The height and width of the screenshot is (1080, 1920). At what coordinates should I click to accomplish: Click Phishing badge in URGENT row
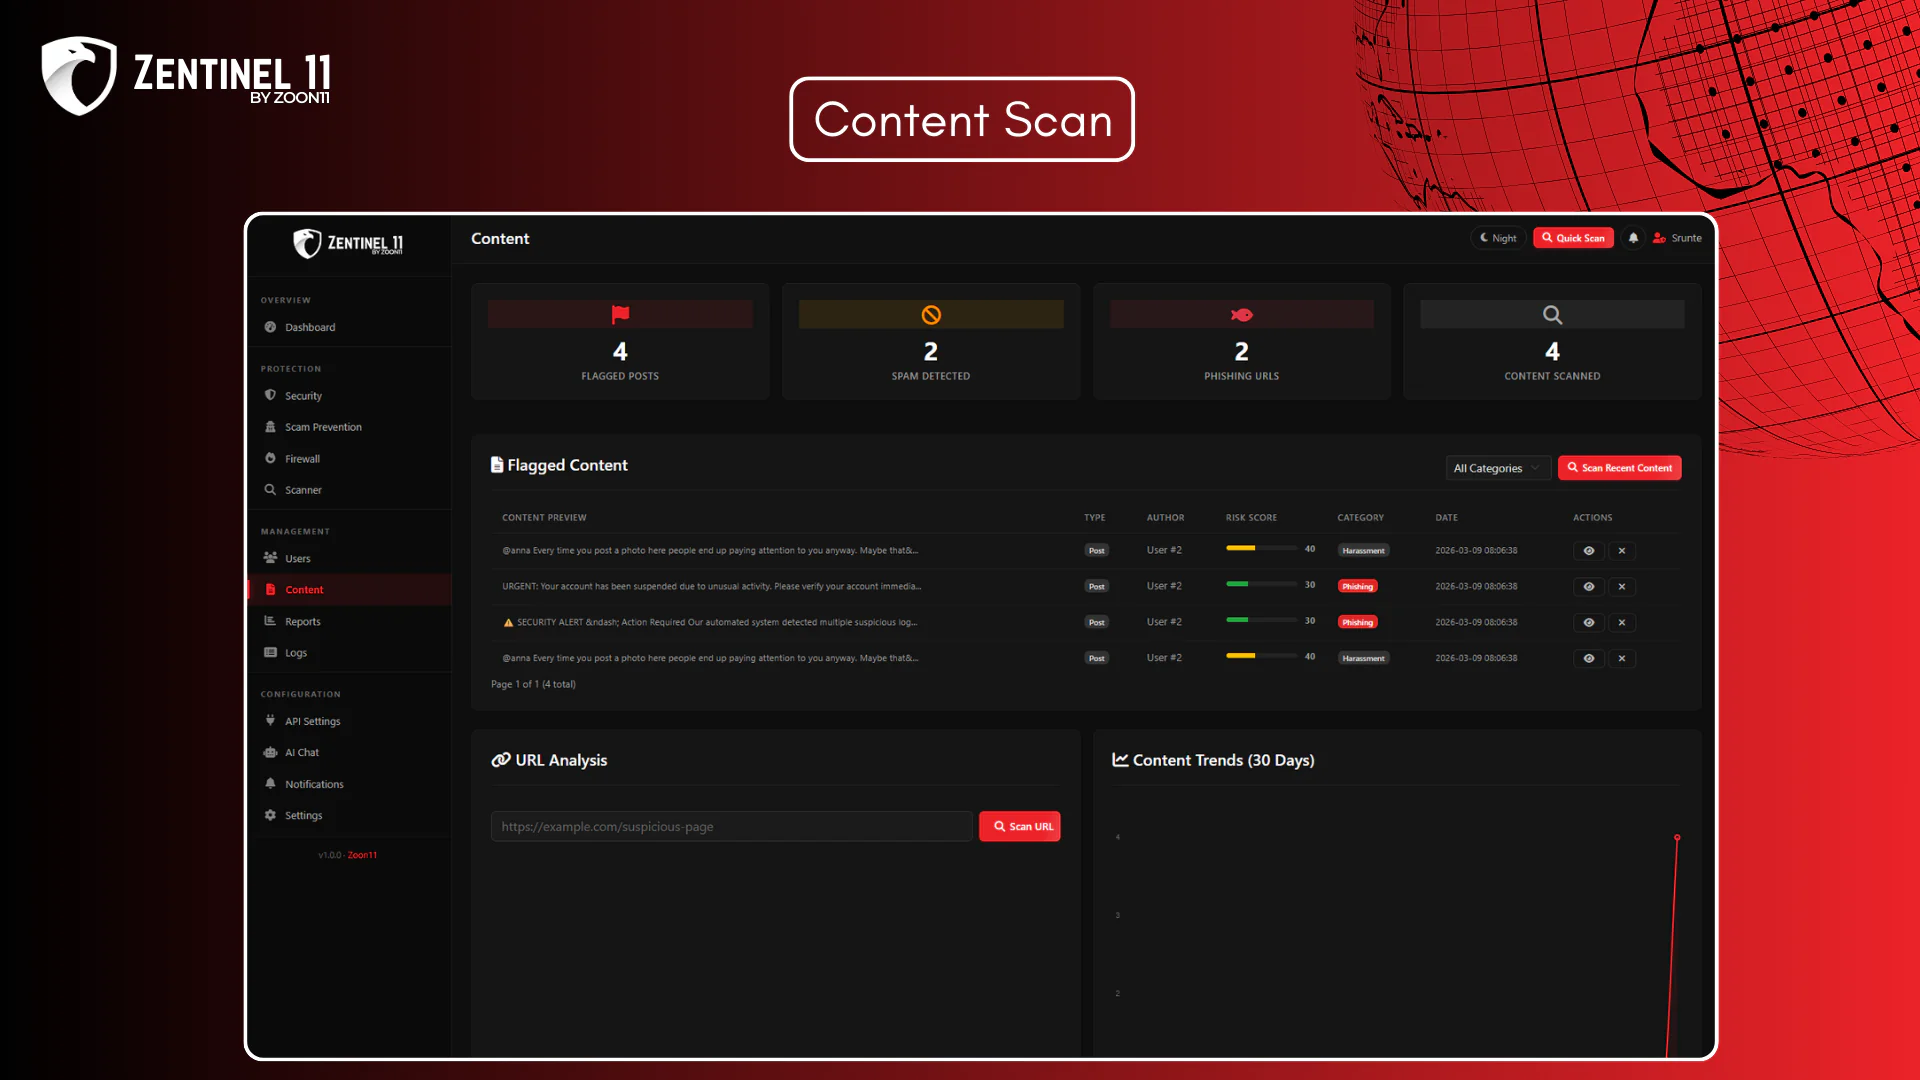pos(1357,587)
